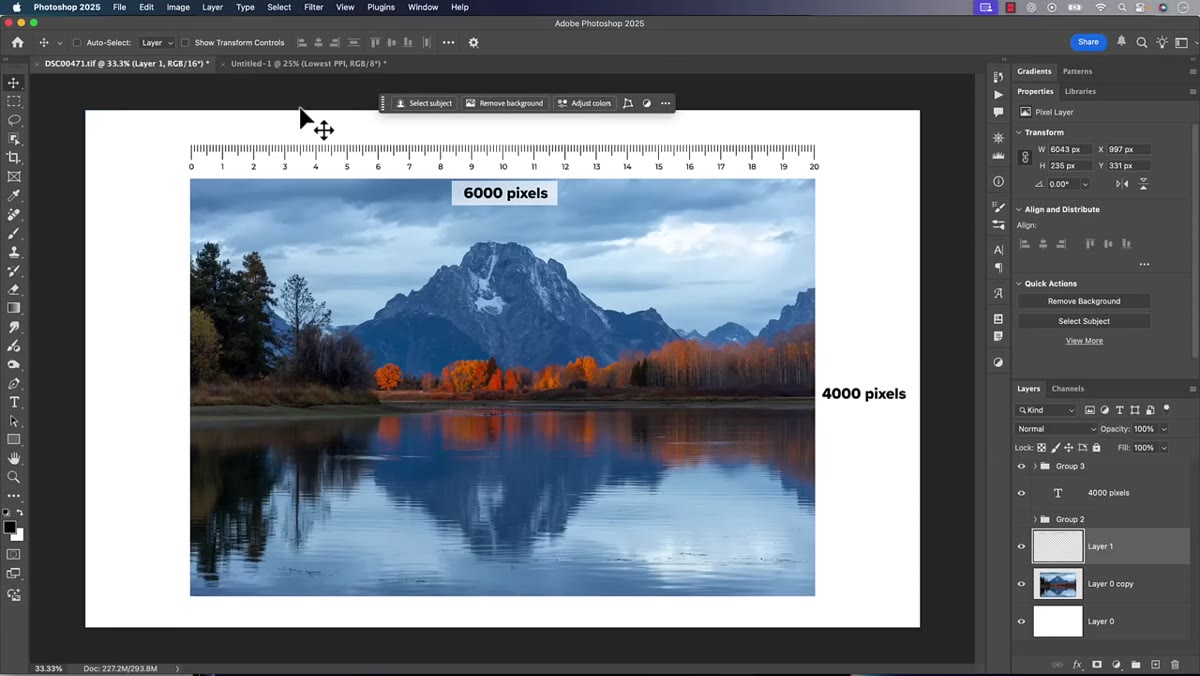1200x676 pixels.
Task: Click Adjust colors in contextual bar
Action: pos(584,103)
